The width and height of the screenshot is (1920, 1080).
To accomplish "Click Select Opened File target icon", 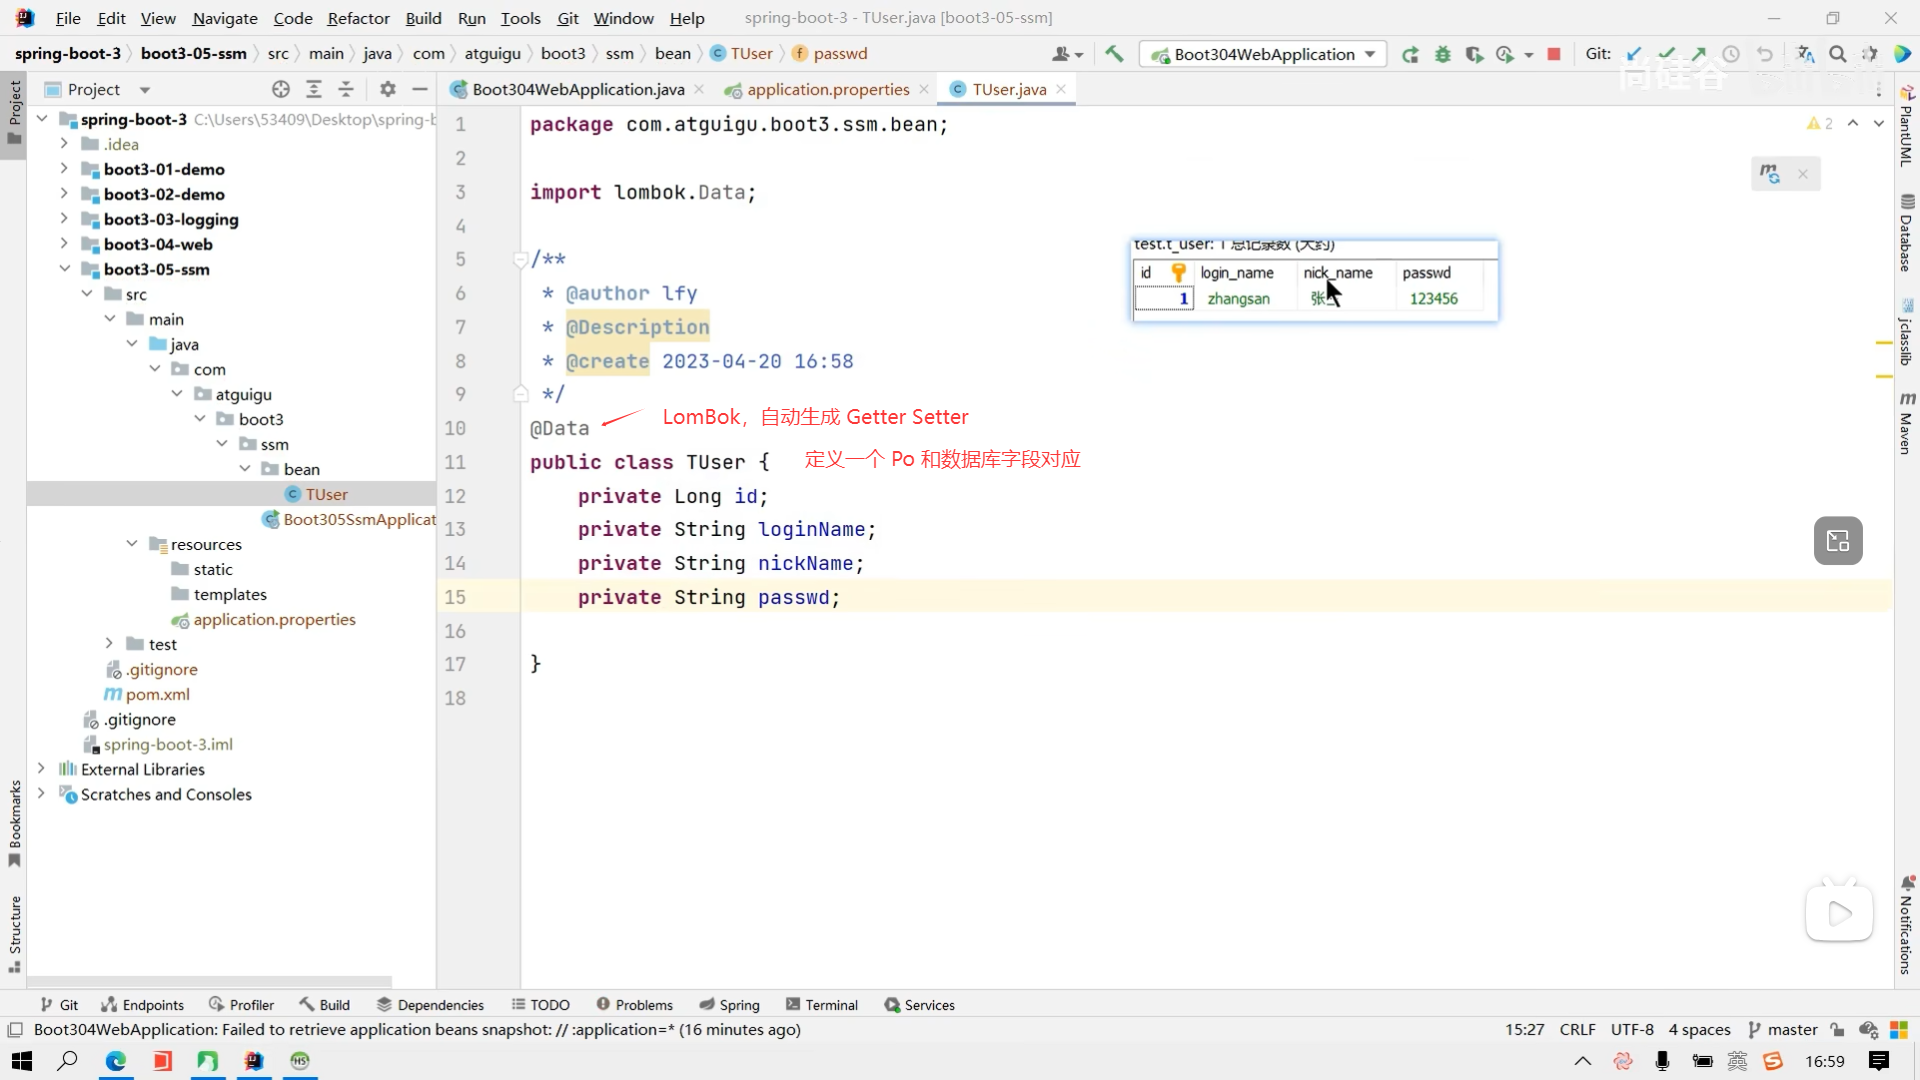I will [x=281, y=89].
